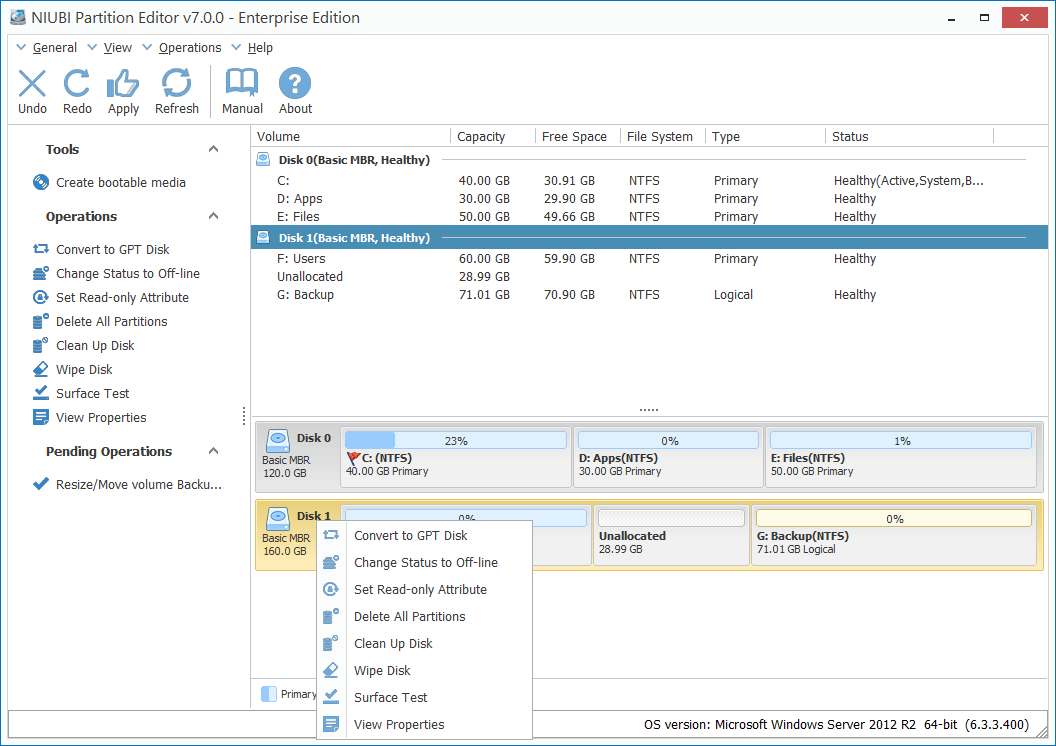The image size is (1056, 746).
Task: Select the Unallocated 28.99 GB block
Action: coord(671,535)
